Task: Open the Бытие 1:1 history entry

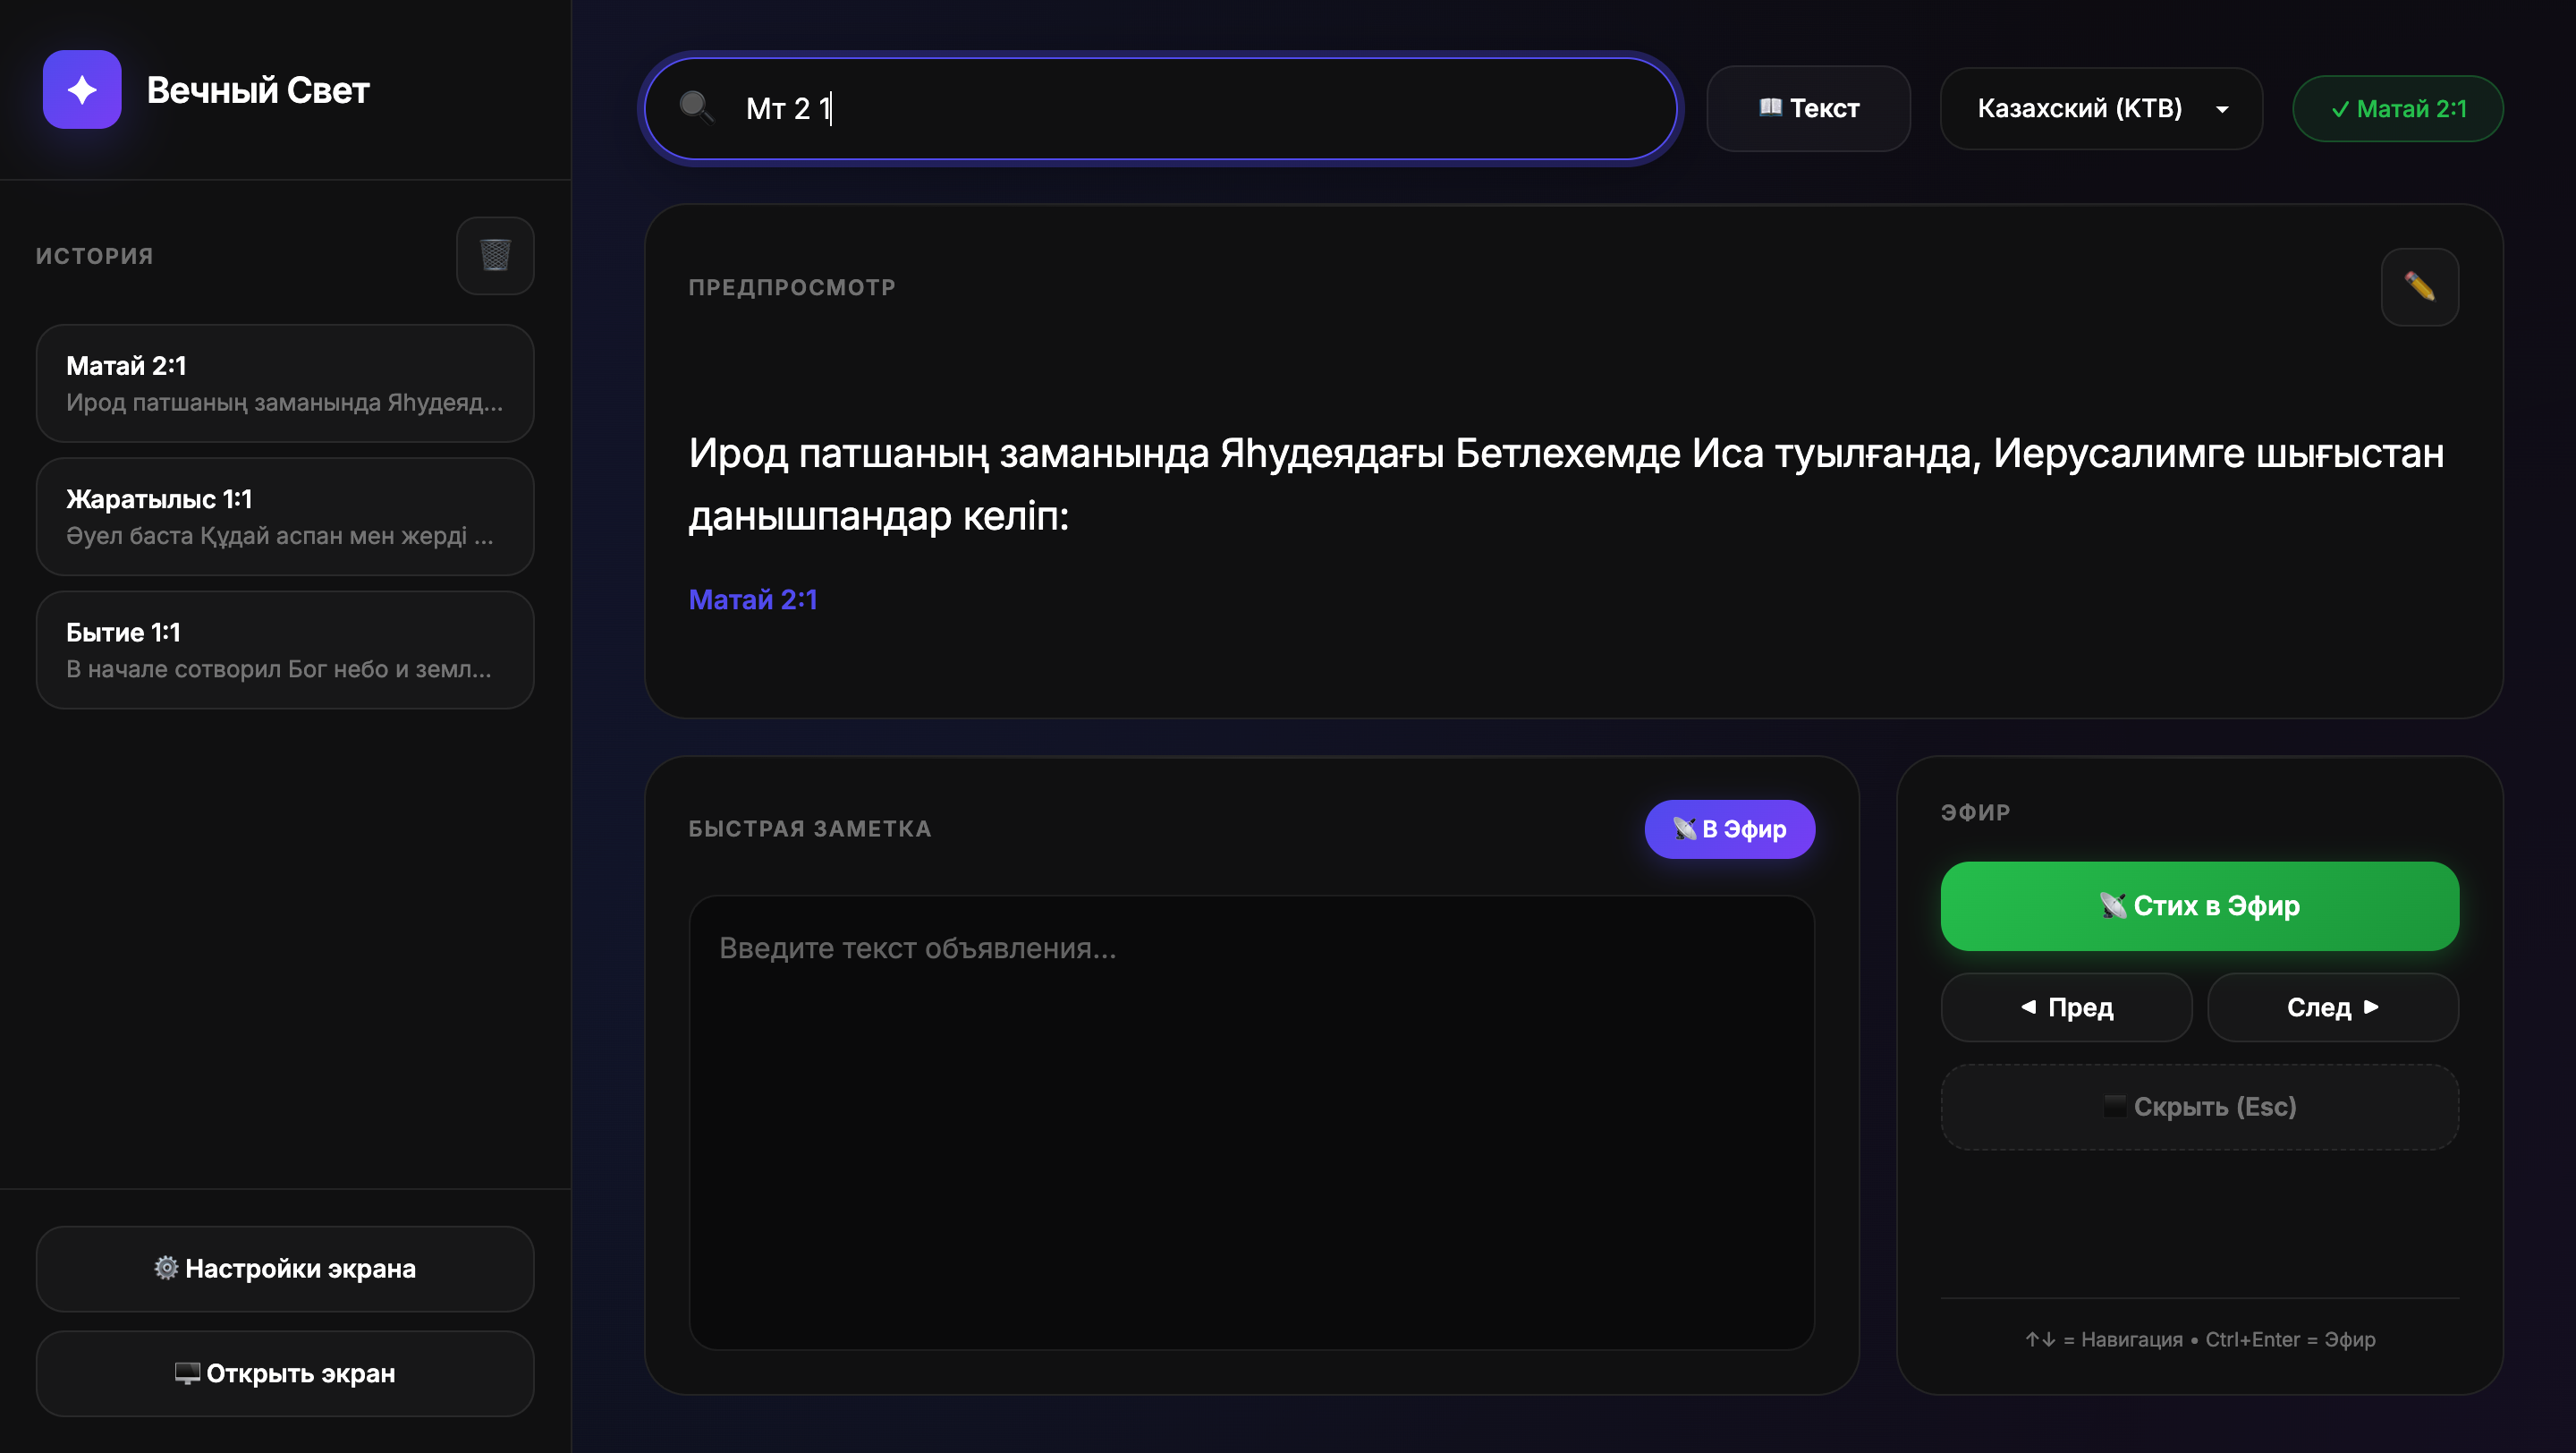Action: click(285, 650)
